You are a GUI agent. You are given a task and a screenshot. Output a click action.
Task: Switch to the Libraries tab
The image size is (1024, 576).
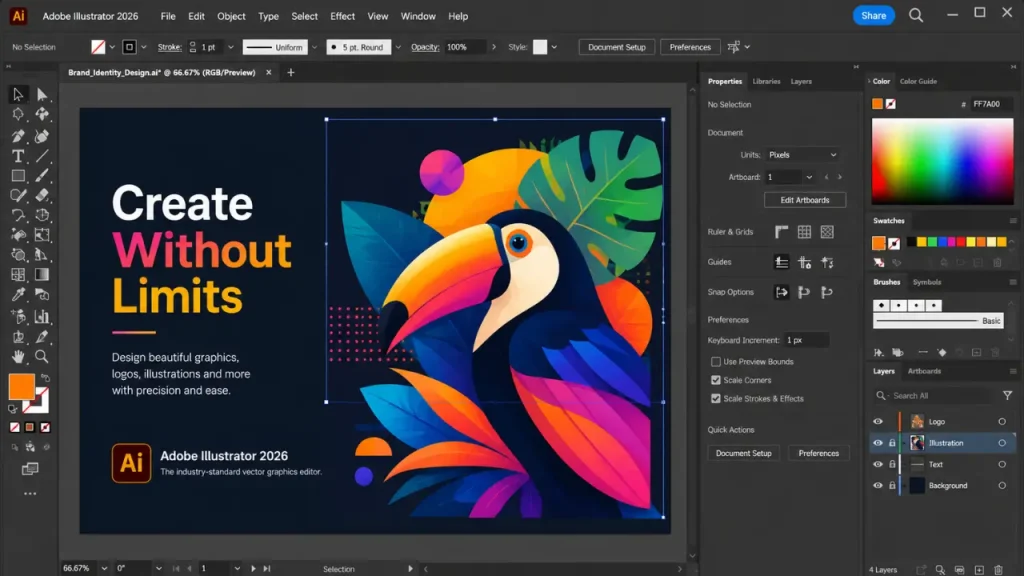pos(766,82)
